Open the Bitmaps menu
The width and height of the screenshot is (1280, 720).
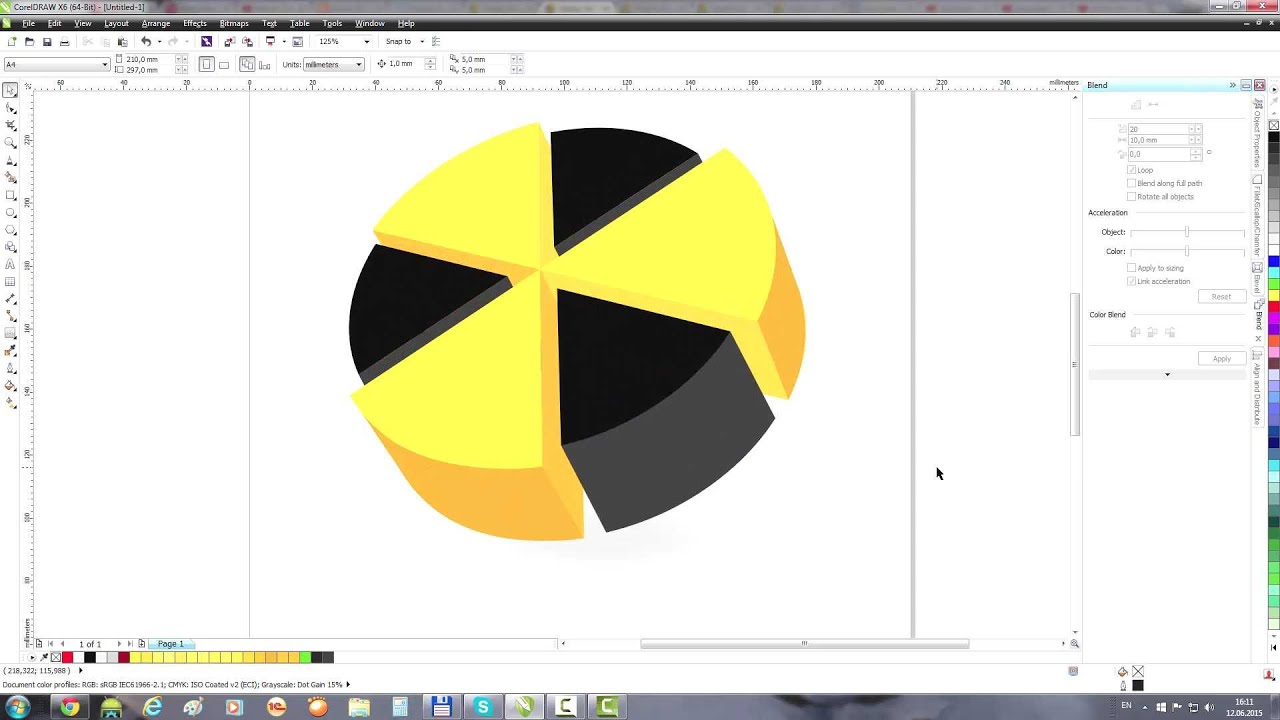[234, 23]
